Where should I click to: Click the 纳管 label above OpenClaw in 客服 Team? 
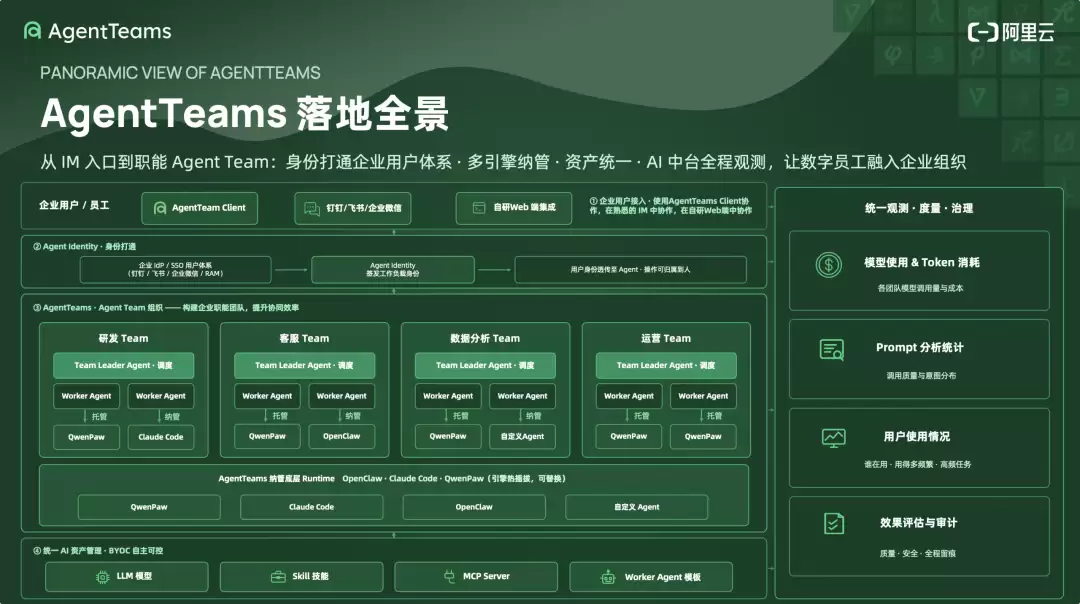click(x=353, y=416)
